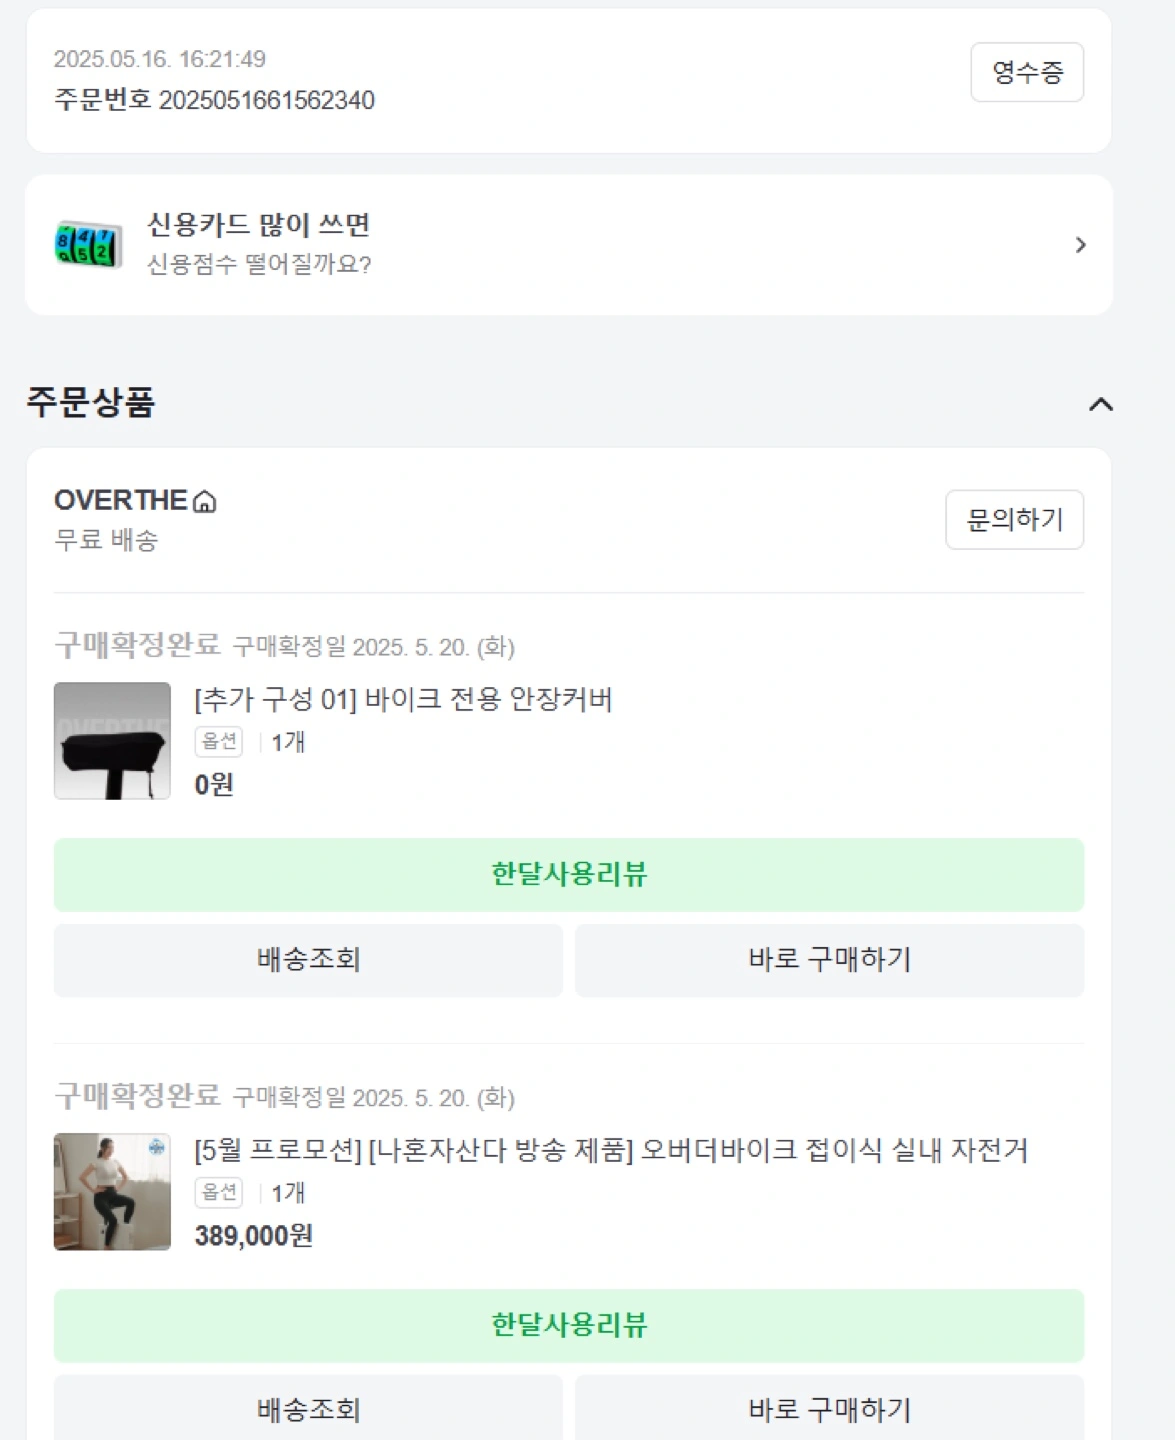Select the 바이크 전용 안장커버 product title

pyautogui.click(x=403, y=699)
